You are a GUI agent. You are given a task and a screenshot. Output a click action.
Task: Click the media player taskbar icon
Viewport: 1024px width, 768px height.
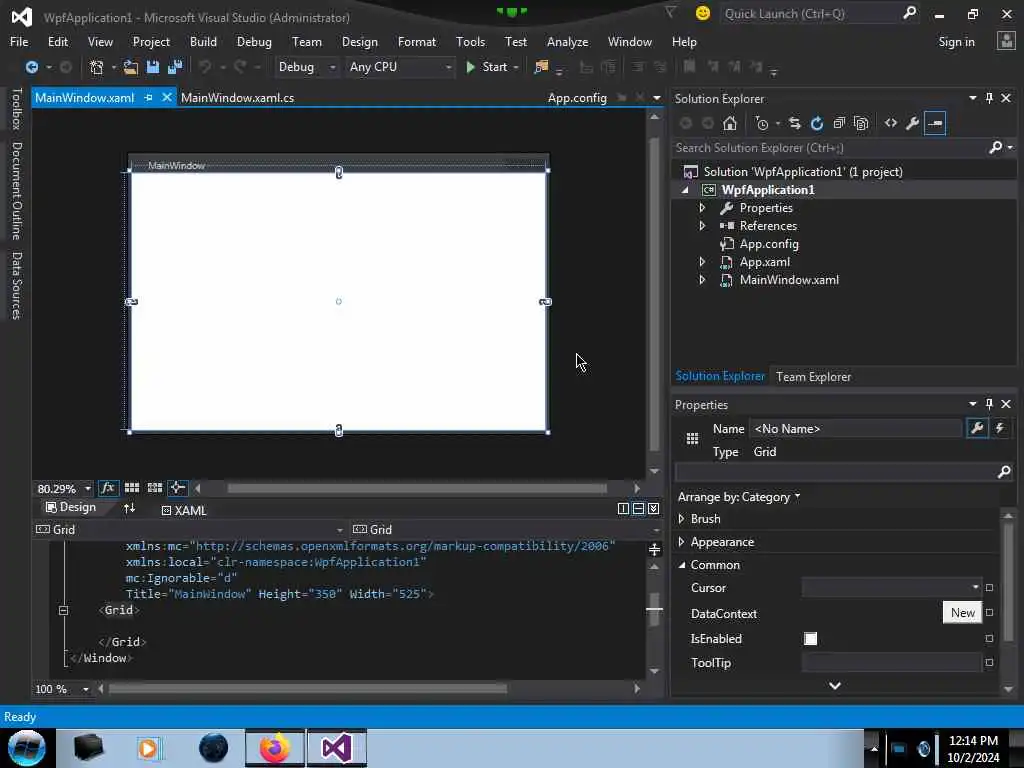(x=148, y=748)
